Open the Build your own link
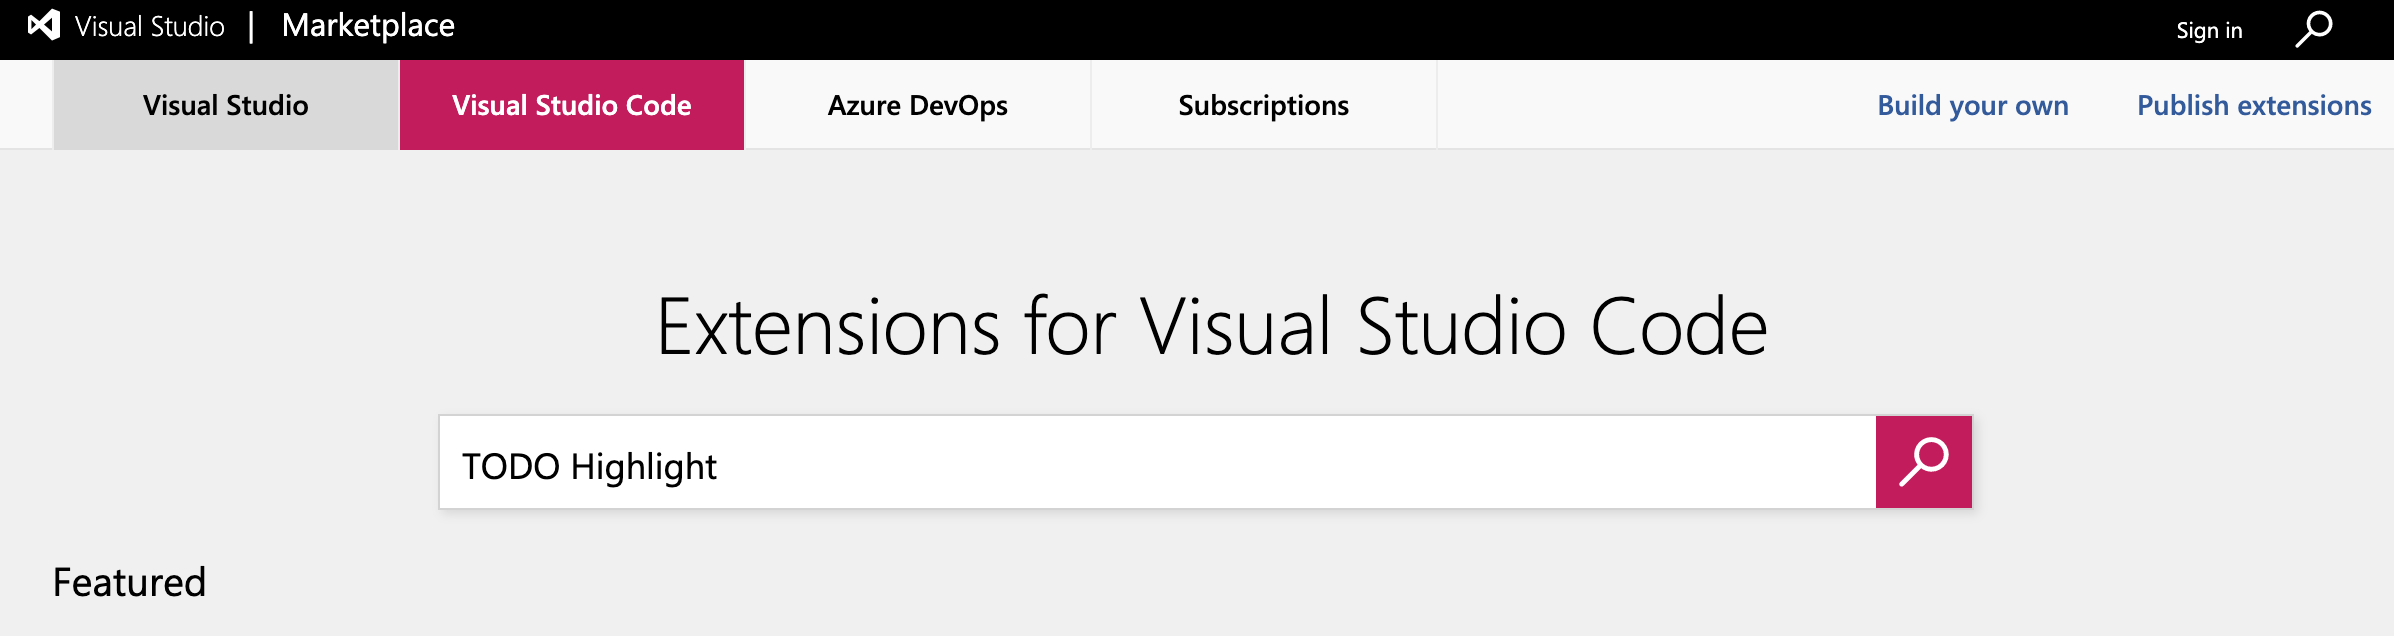 point(1973,105)
